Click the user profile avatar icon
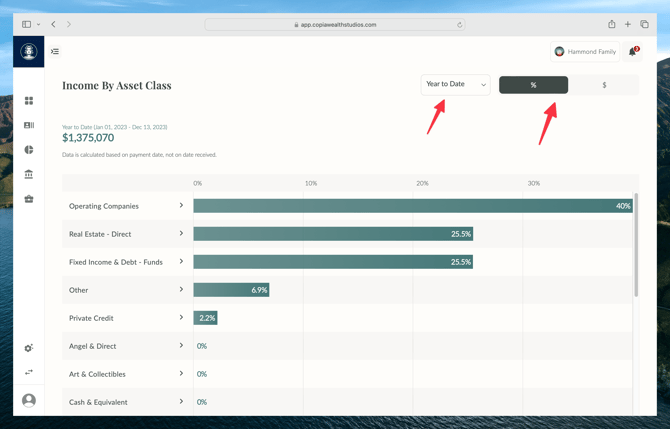This screenshot has width=670, height=429. 29,400
